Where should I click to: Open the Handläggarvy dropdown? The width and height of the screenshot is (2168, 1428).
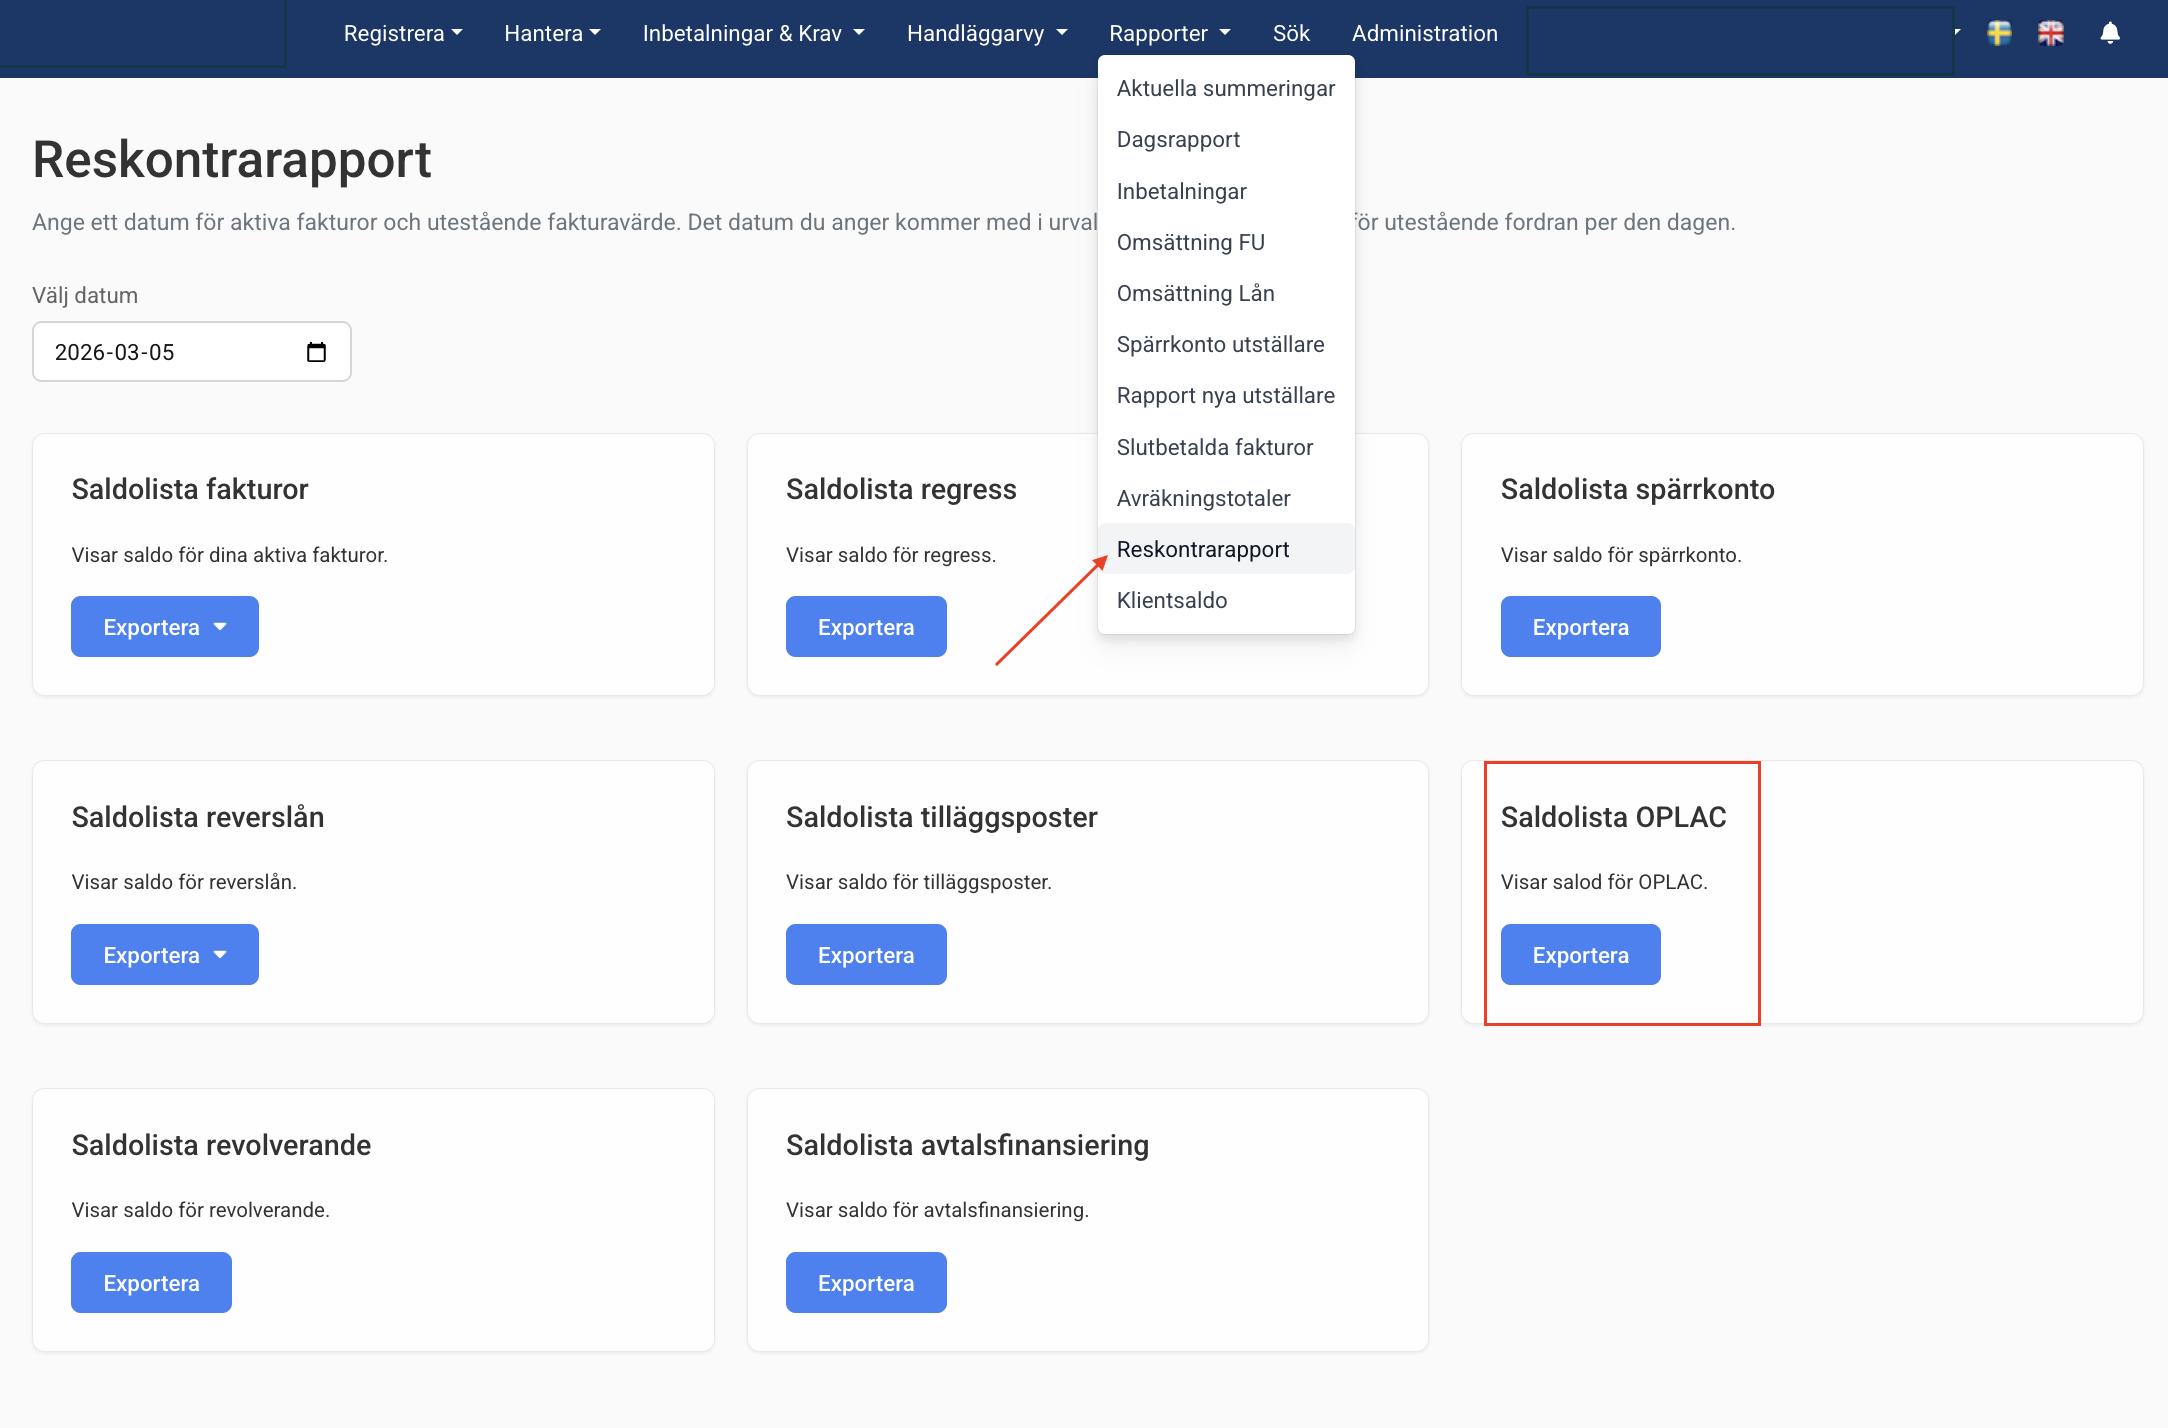click(x=987, y=33)
